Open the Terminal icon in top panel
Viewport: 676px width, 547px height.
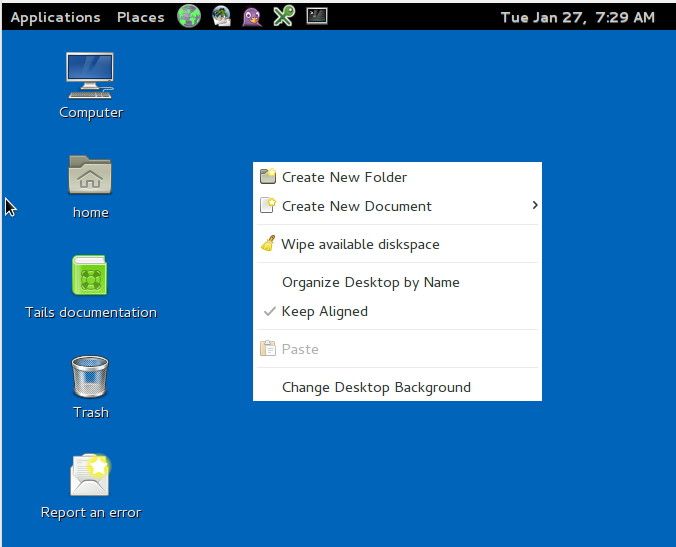click(x=317, y=16)
